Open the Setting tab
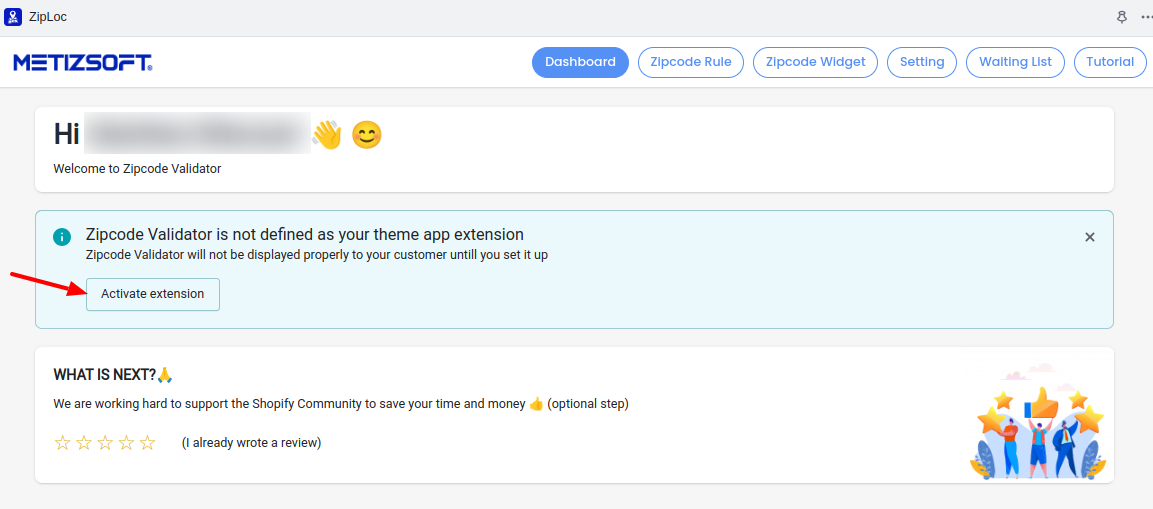The height and width of the screenshot is (509, 1153). tap(921, 62)
